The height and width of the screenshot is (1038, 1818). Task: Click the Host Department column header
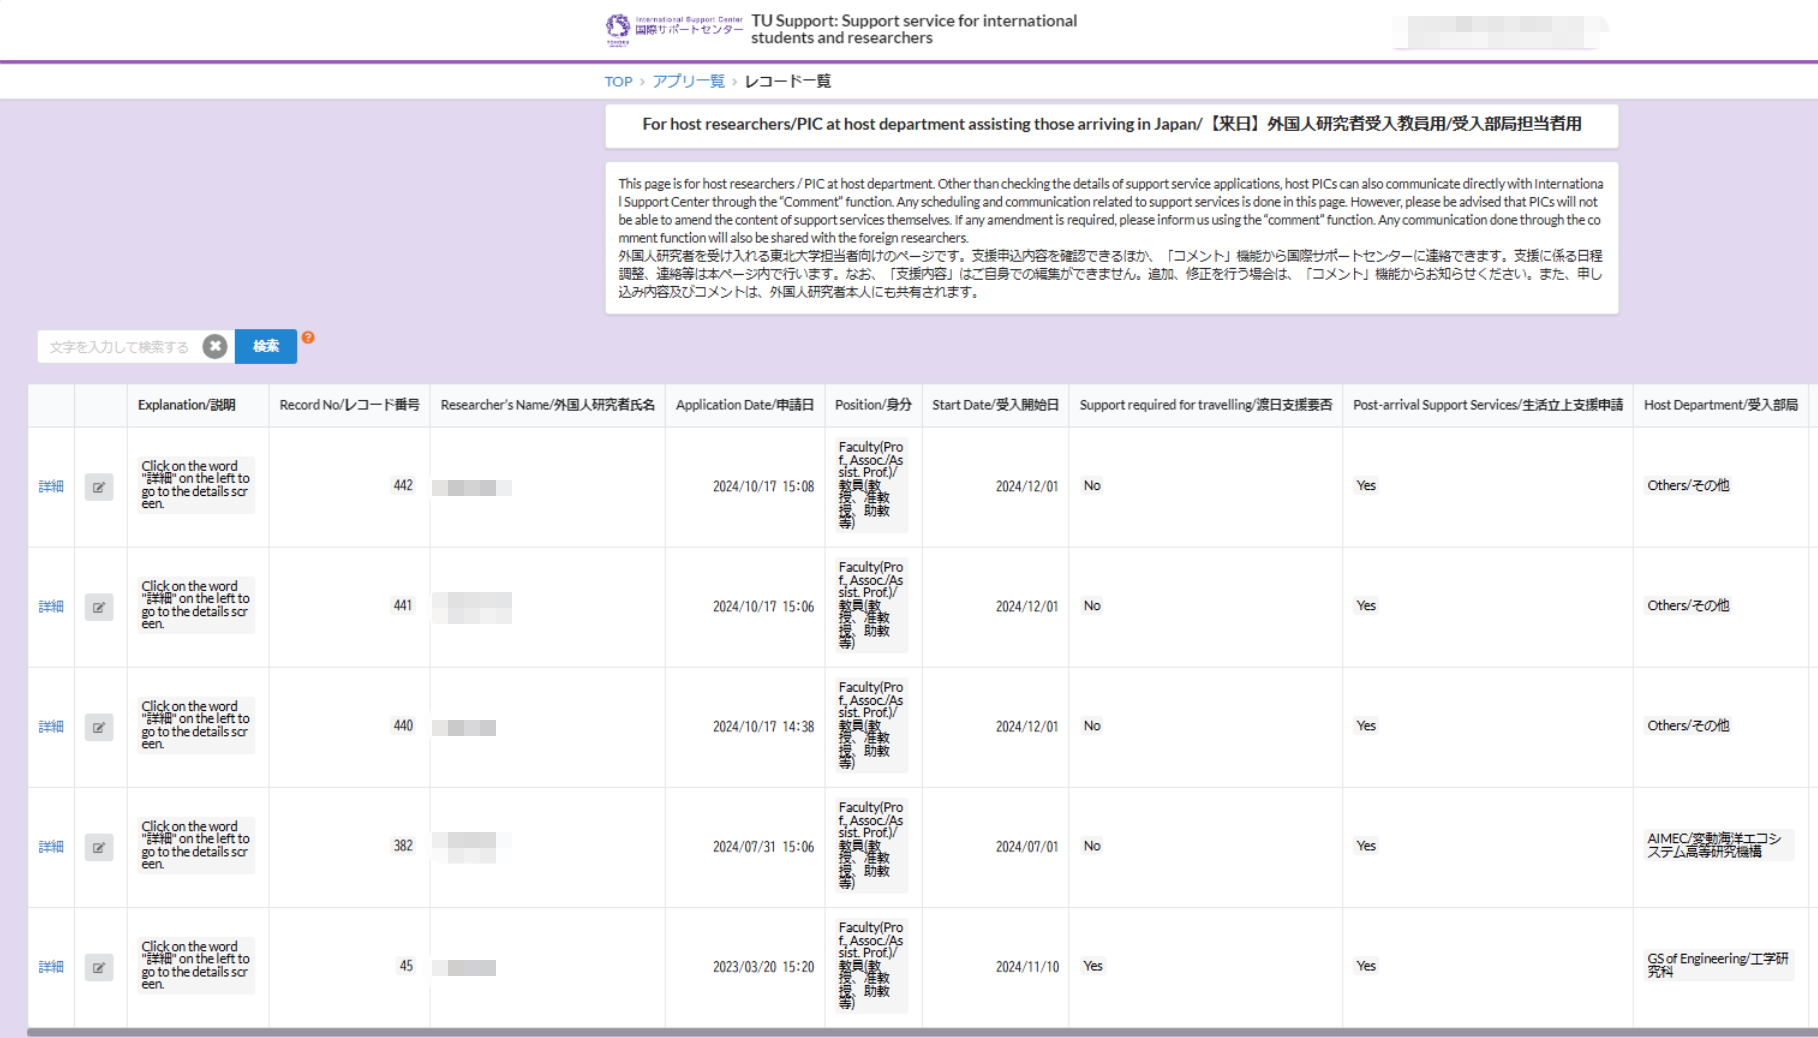pos(1720,405)
